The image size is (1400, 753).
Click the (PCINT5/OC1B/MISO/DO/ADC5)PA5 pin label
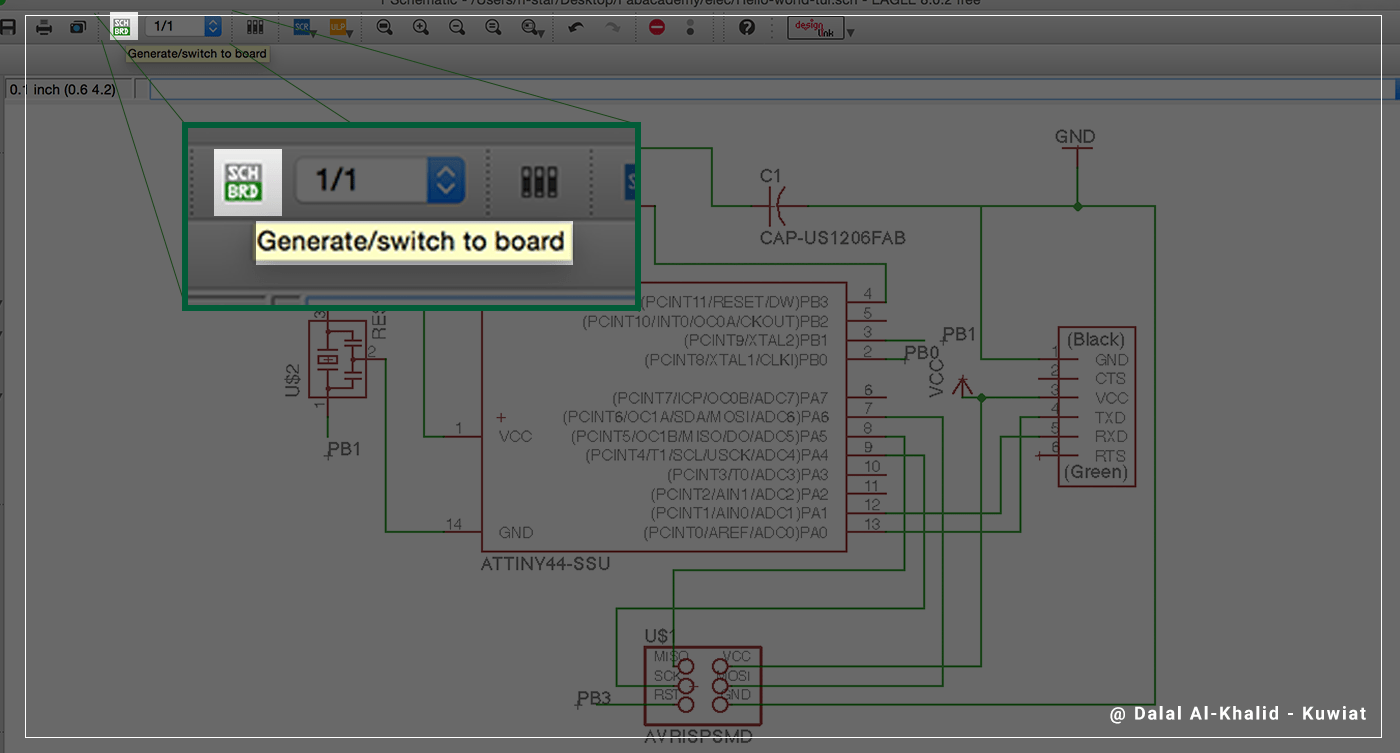(x=699, y=437)
